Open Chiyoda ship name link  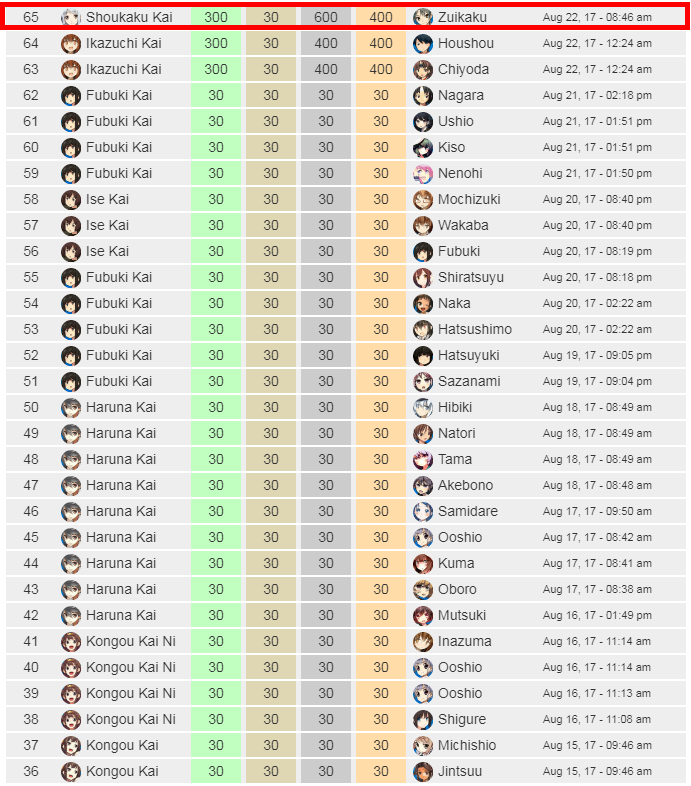pyautogui.click(x=463, y=69)
